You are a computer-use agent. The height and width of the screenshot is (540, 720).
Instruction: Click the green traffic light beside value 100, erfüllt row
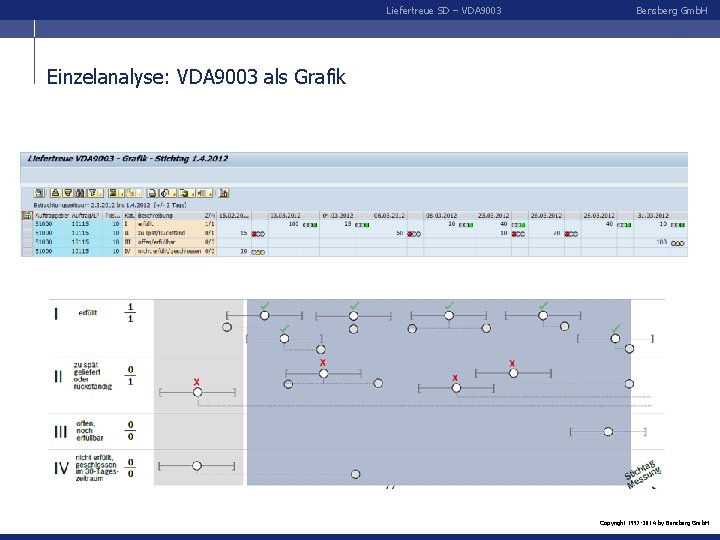[310, 225]
